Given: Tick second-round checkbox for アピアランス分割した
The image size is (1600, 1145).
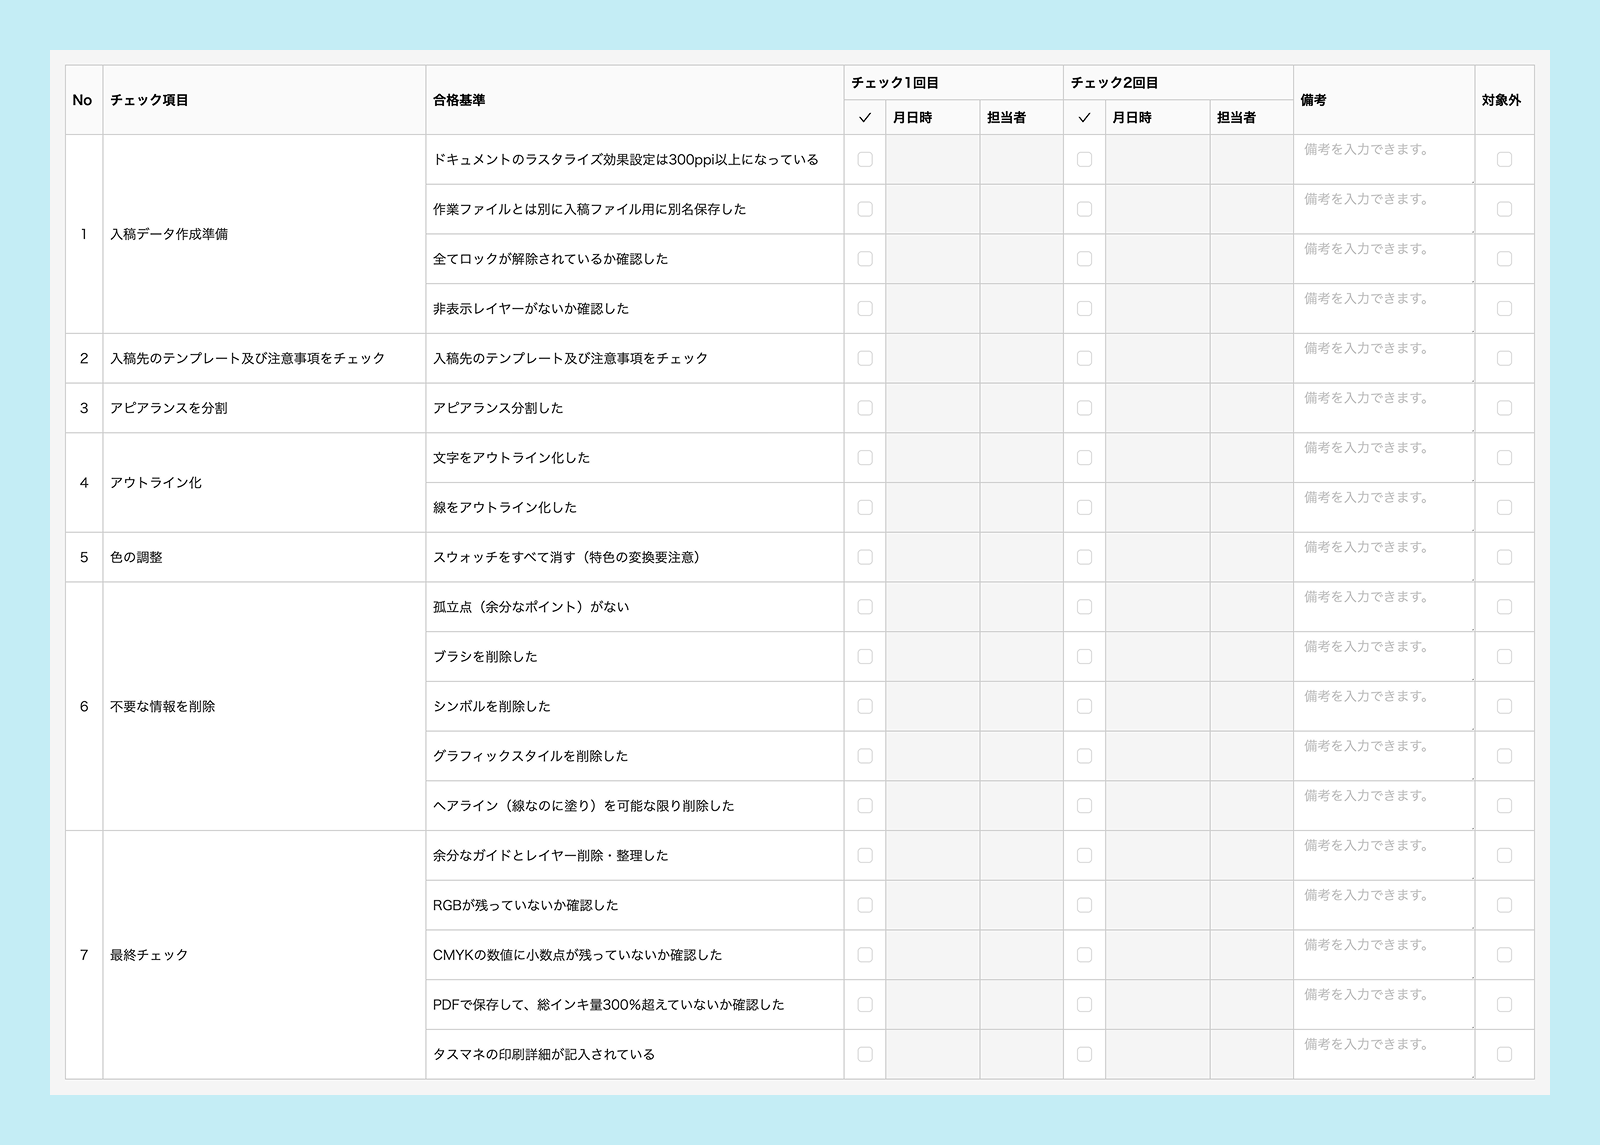Looking at the screenshot, I should pos(1084,408).
